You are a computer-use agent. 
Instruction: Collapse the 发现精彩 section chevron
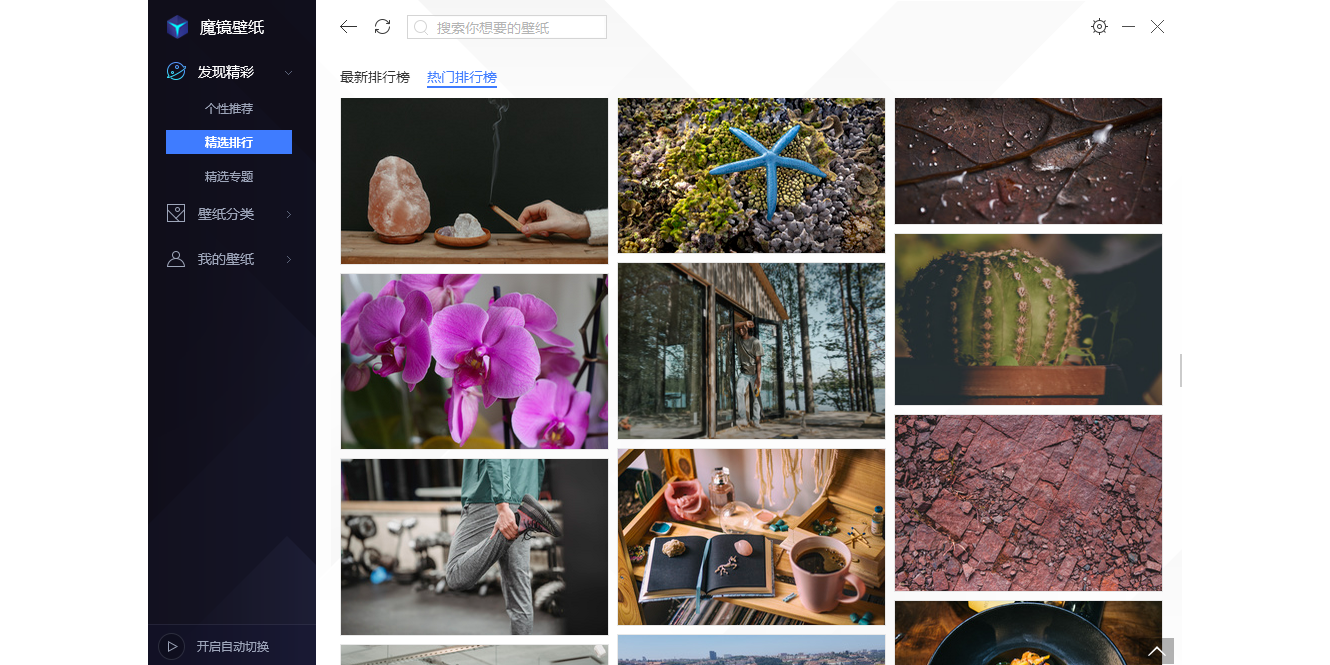(289, 72)
